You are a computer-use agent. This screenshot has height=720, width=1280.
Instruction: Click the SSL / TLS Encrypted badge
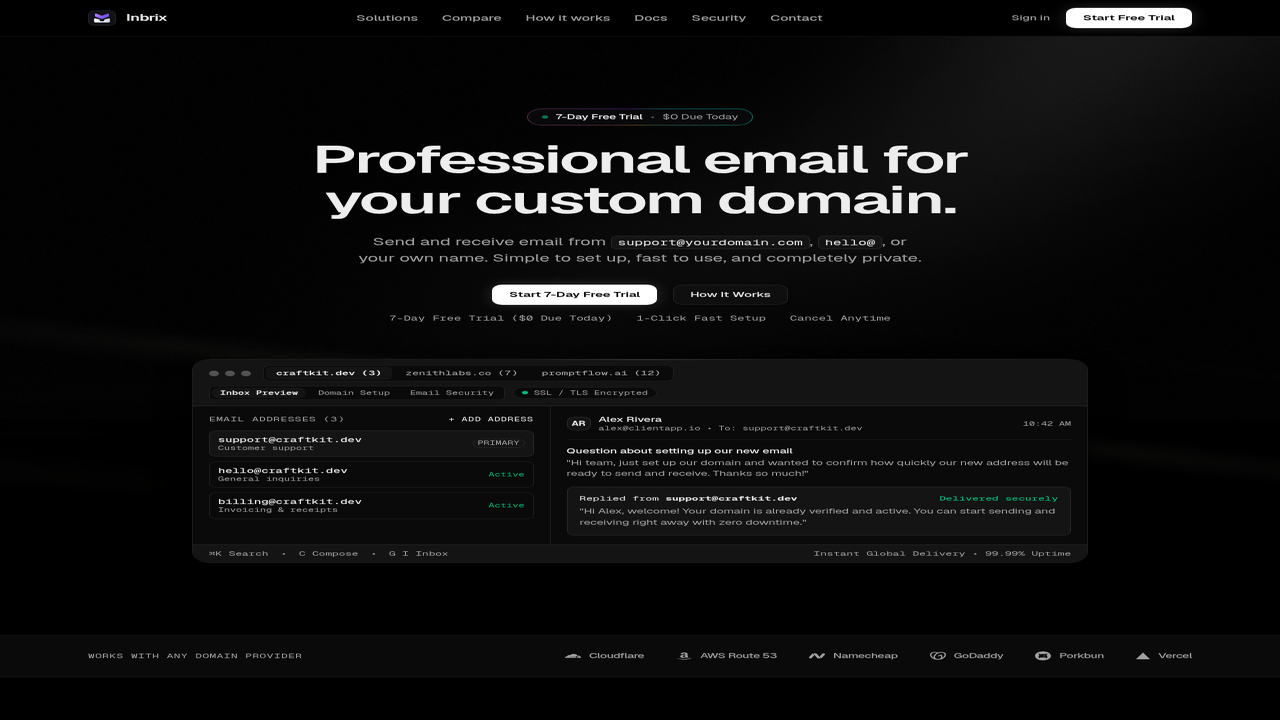(x=585, y=393)
